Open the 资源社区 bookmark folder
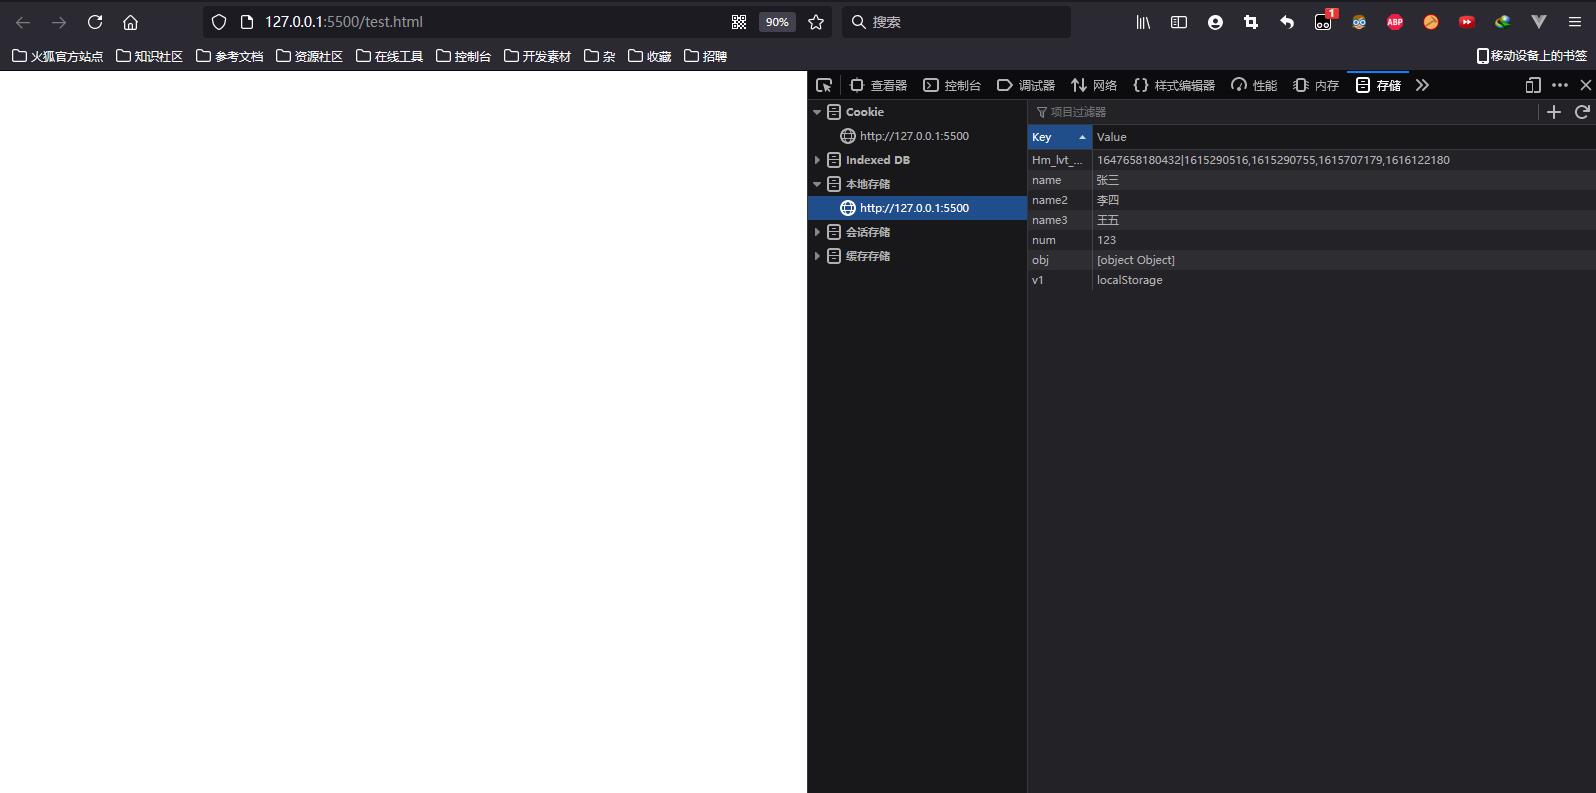The width and height of the screenshot is (1596, 793). tap(309, 56)
